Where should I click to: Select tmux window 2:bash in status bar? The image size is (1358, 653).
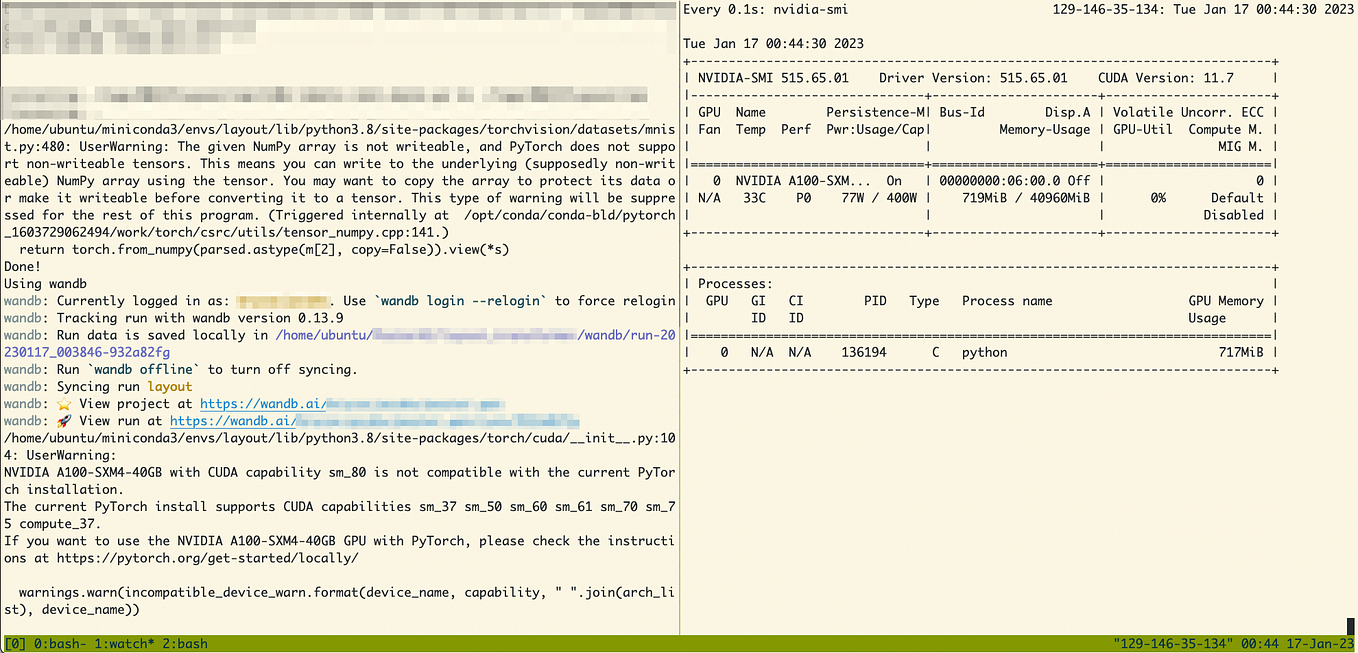tap(187, 643)
